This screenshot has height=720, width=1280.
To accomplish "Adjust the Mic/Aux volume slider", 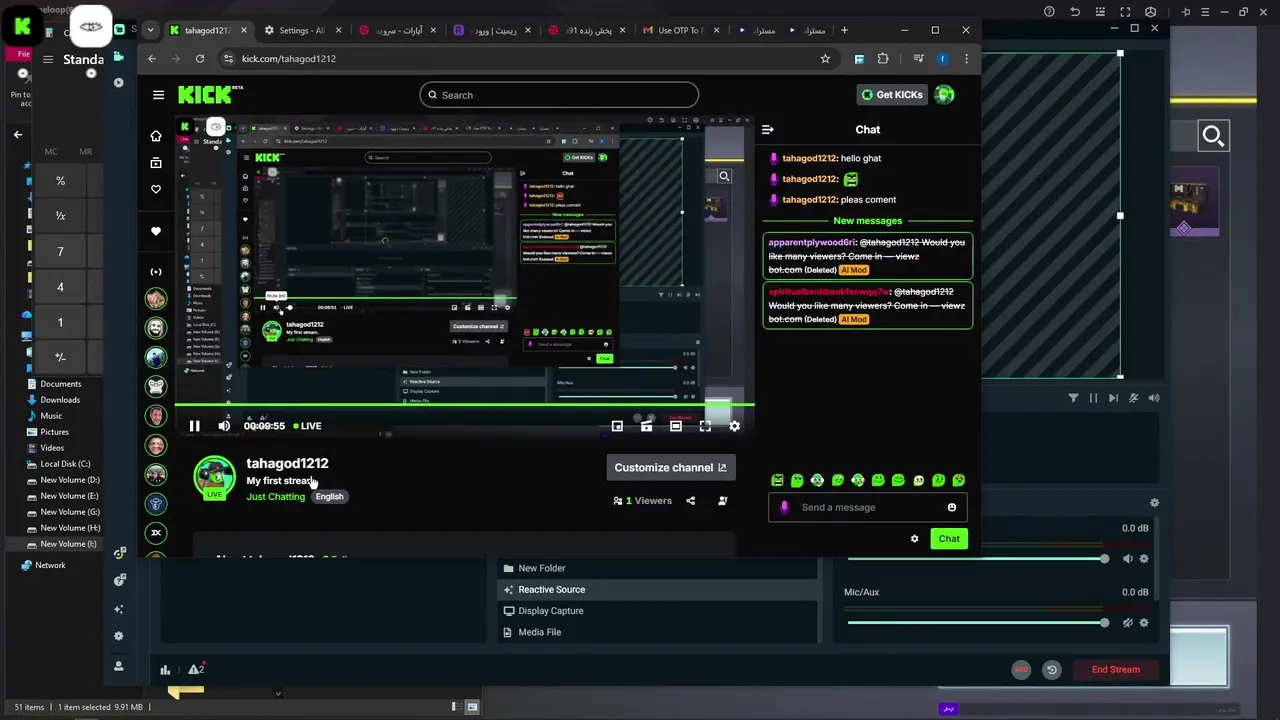I will click(x=977, y=623).
